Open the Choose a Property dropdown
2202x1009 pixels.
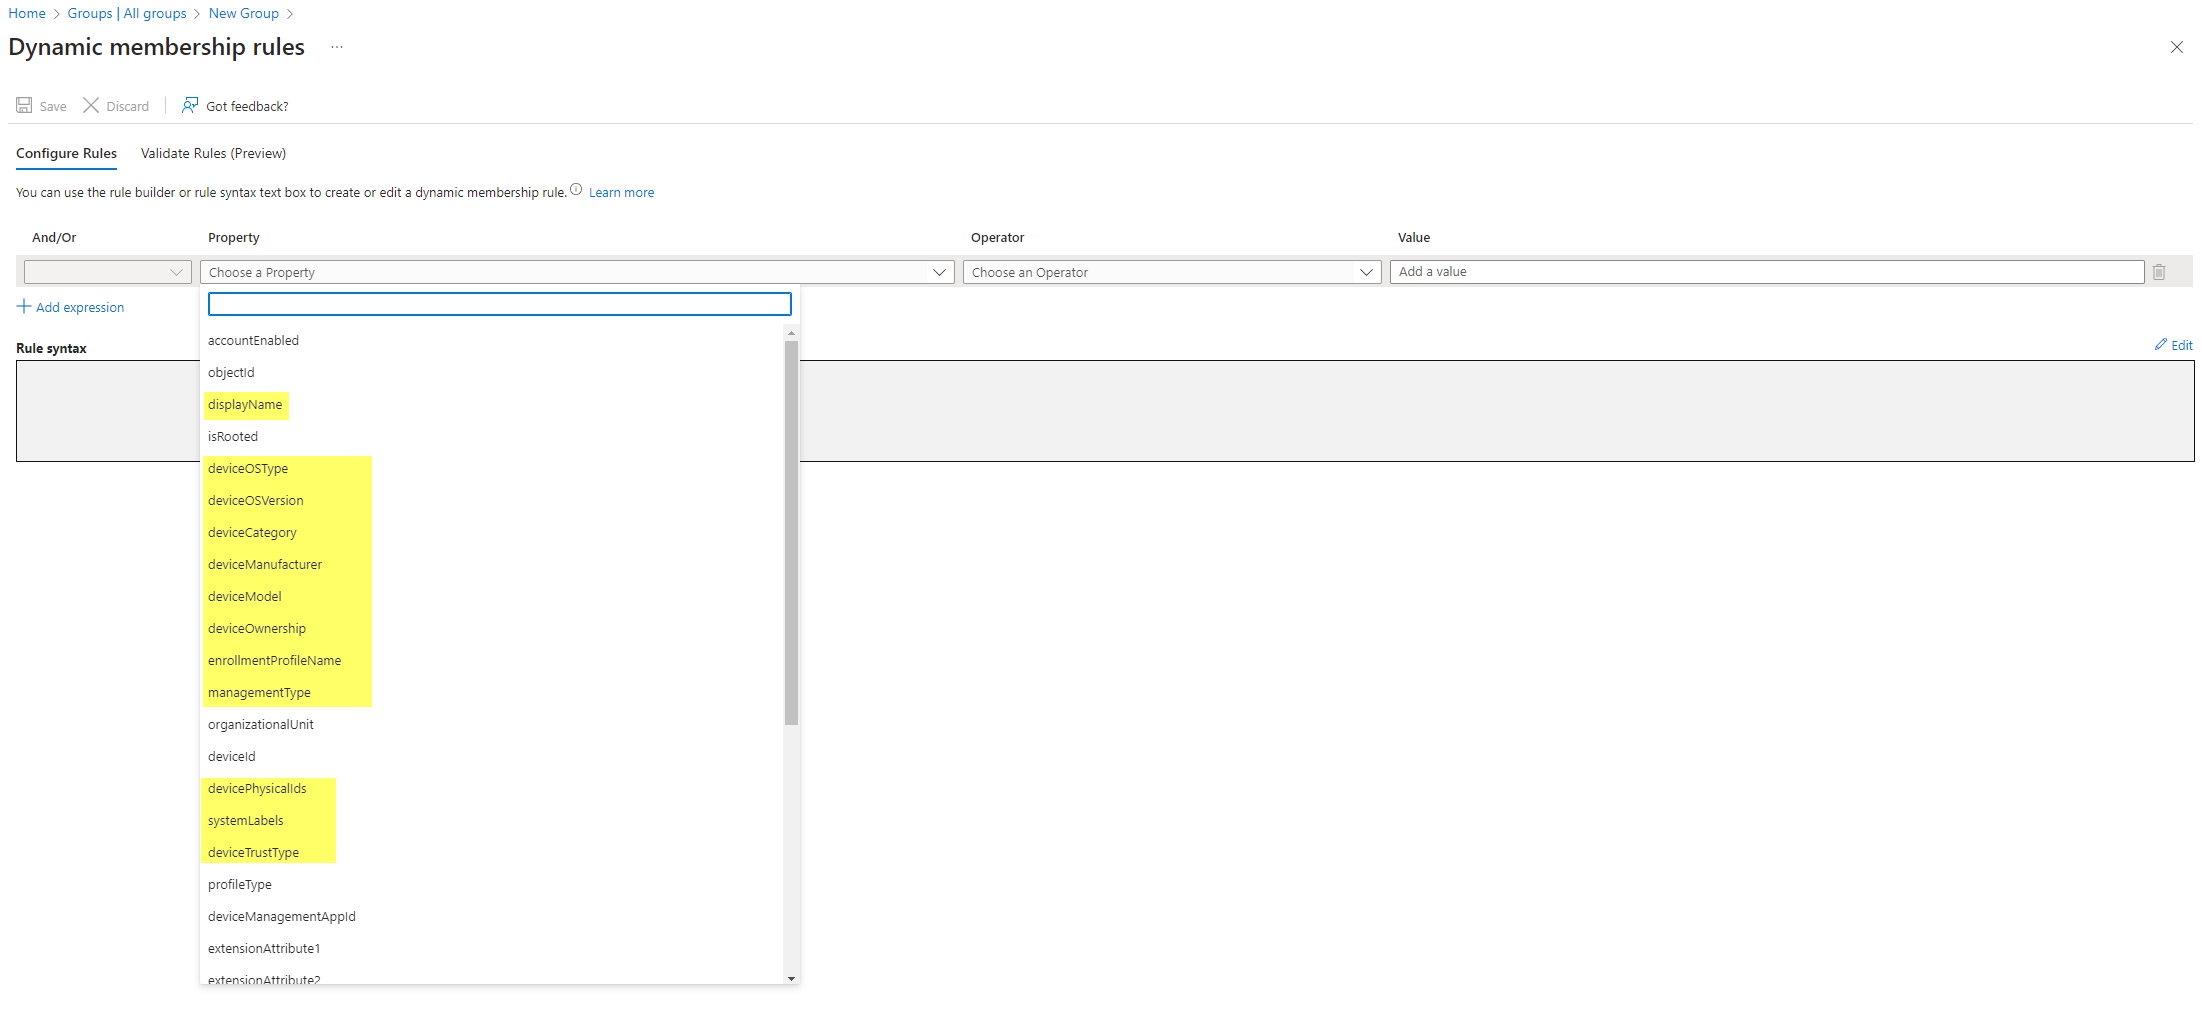click(578, 272)
